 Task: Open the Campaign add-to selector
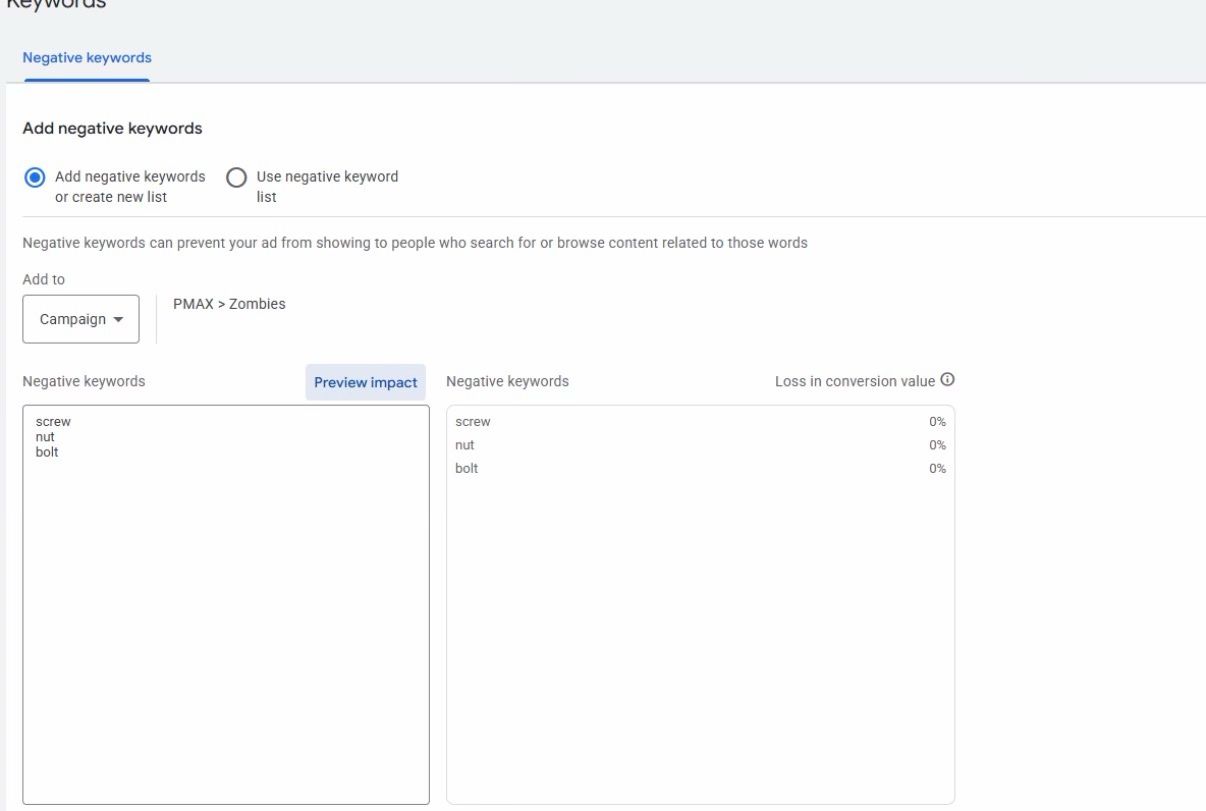coord(81,319)
